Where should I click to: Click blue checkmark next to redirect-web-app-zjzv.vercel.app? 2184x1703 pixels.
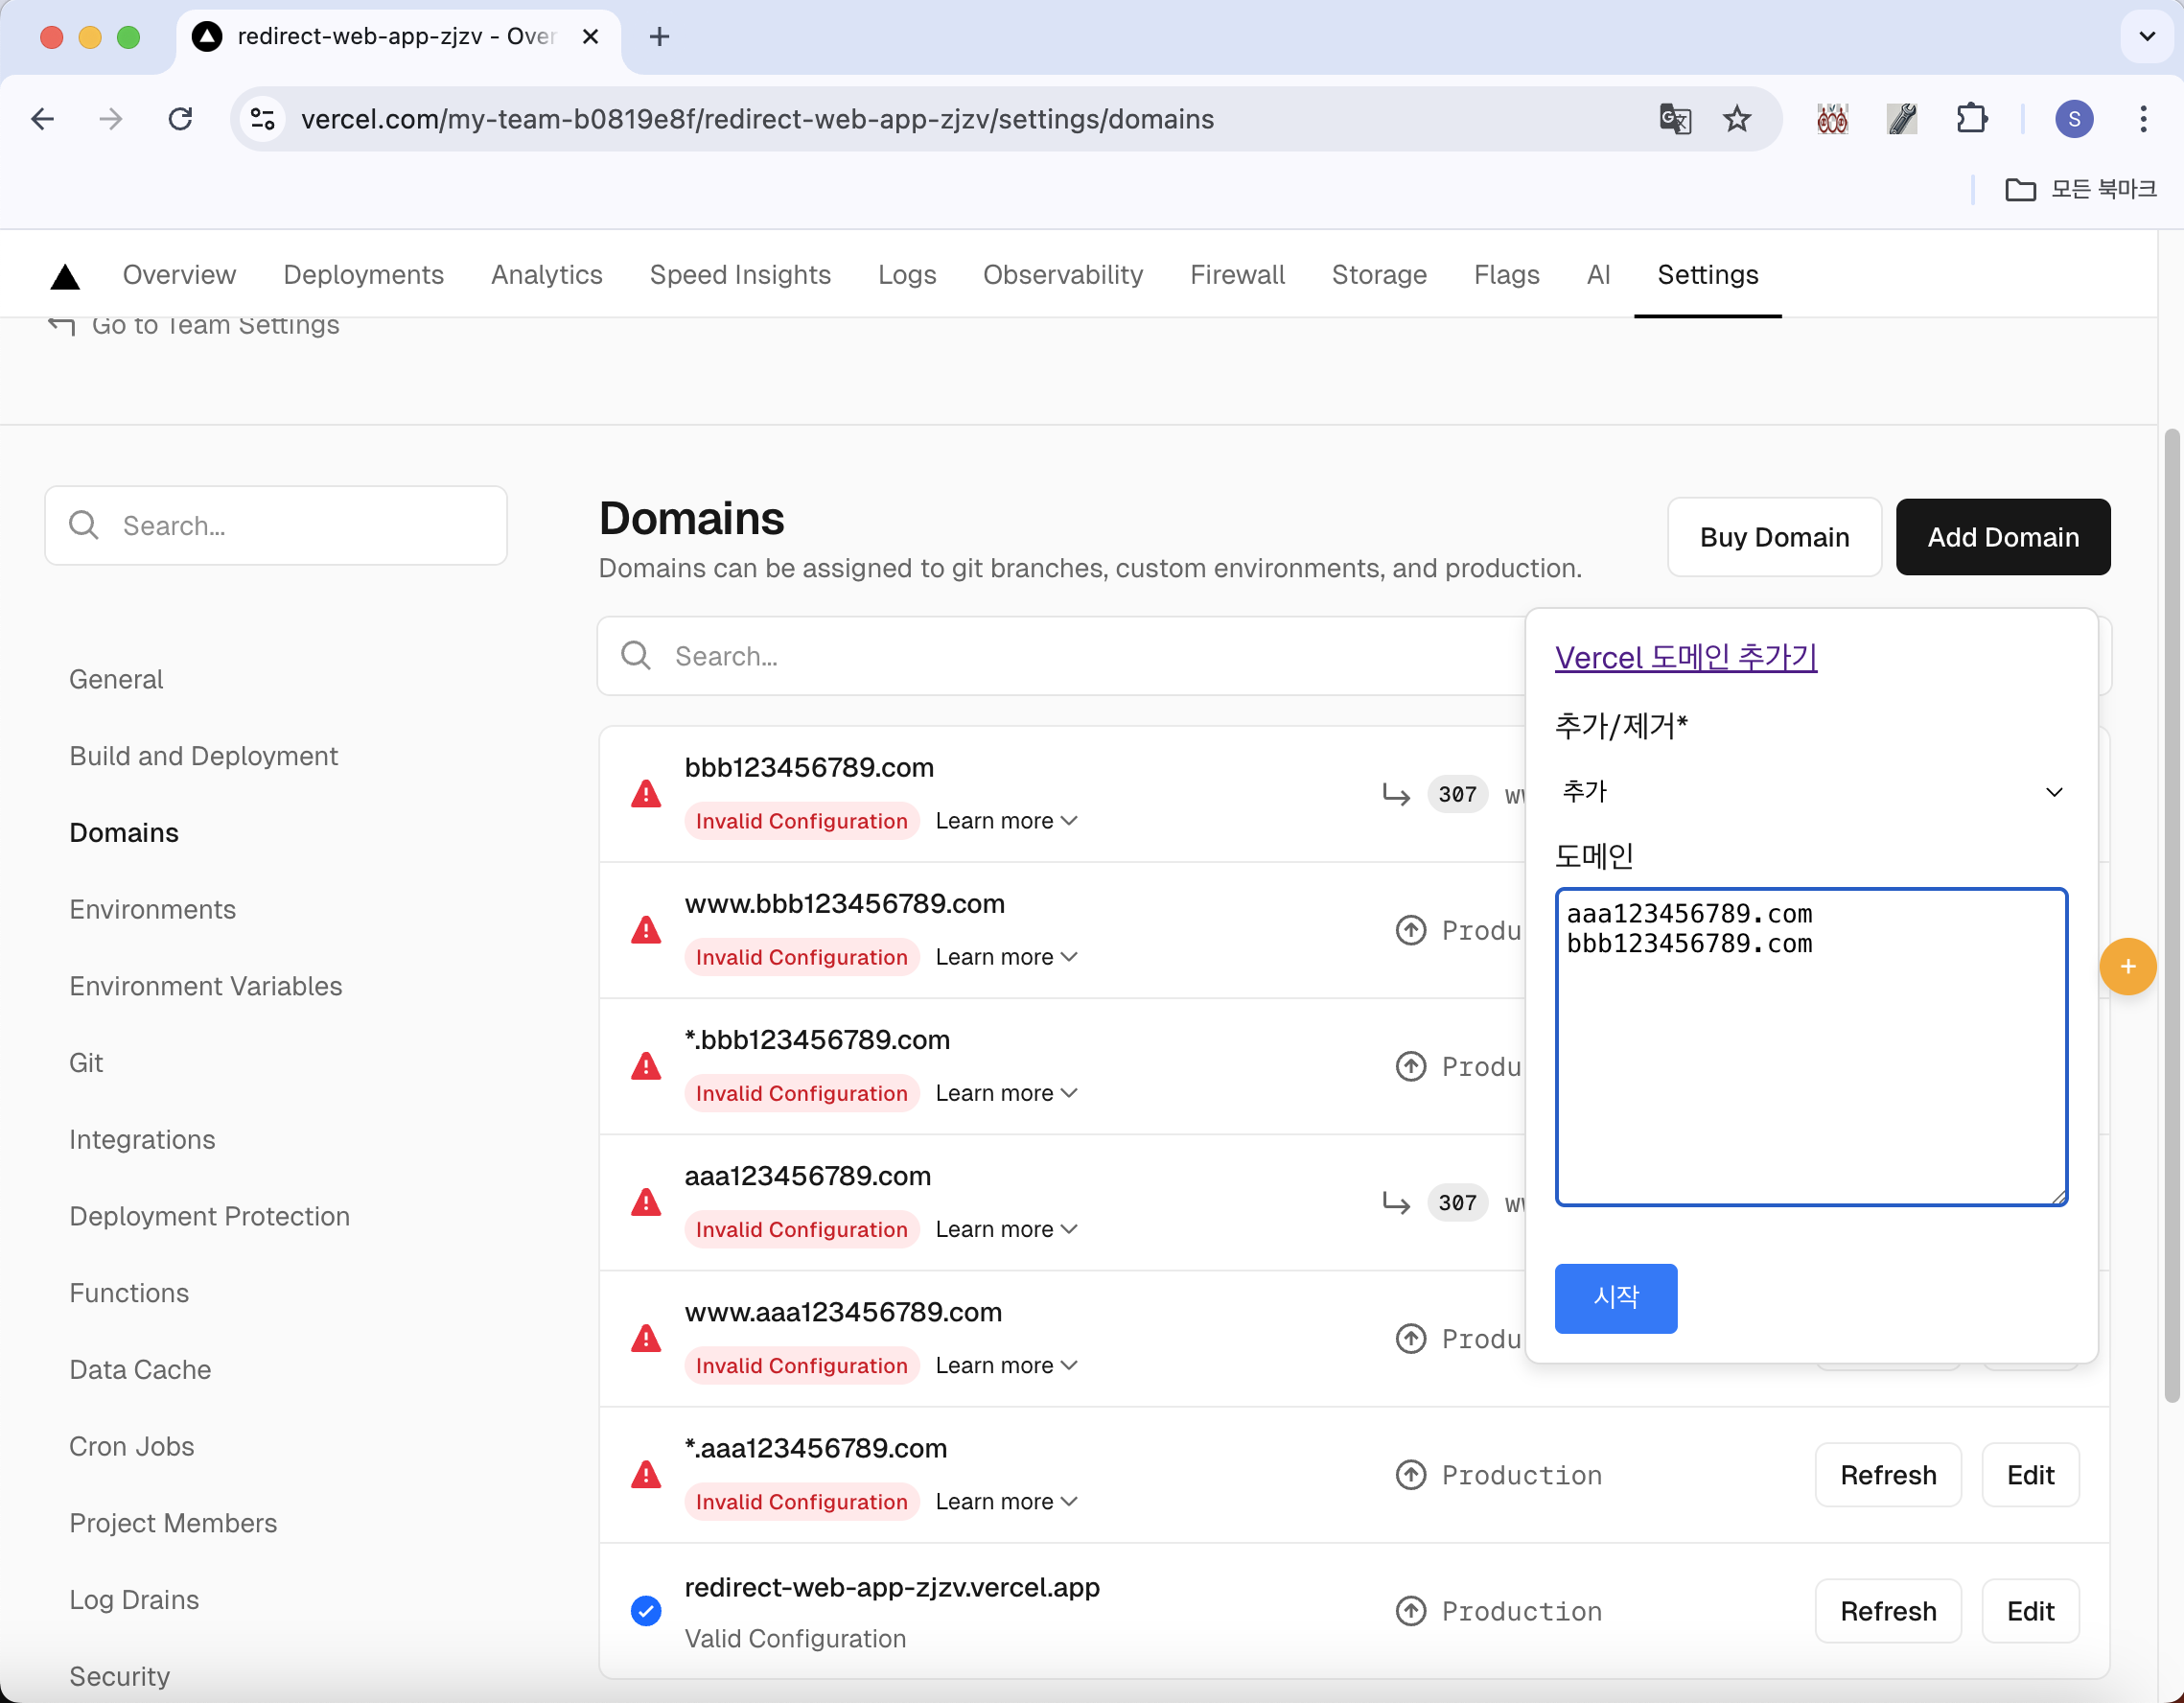pyautogui.click(x=646, y=1610)
